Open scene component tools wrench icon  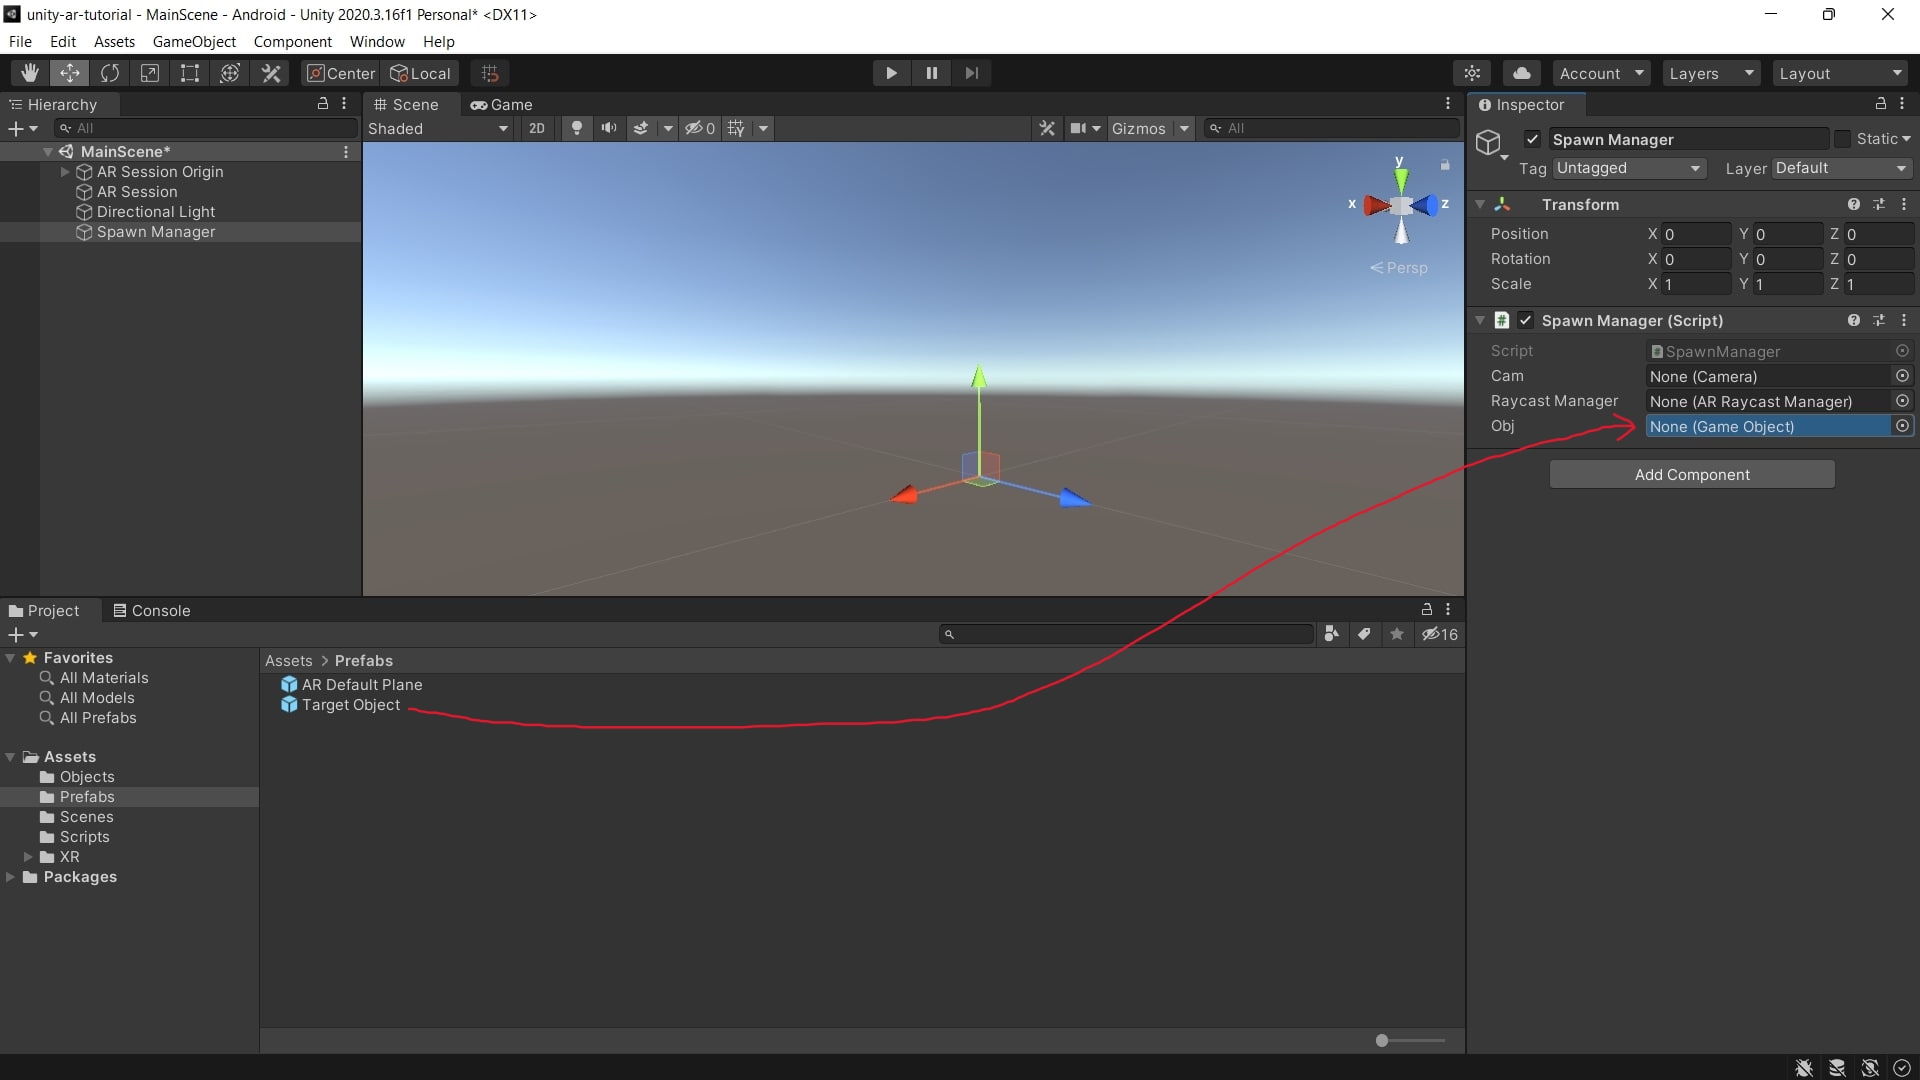tap(1047, 128)
